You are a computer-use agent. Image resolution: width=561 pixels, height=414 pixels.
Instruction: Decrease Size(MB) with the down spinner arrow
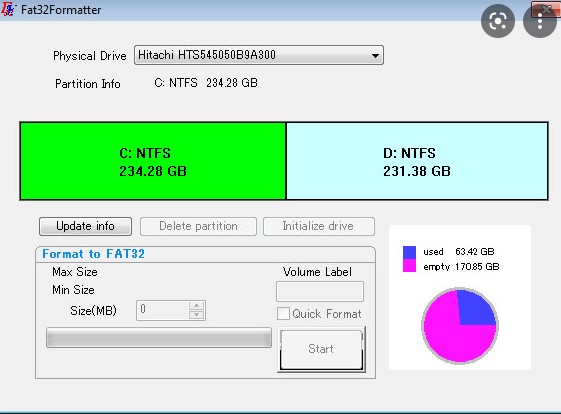tap(196, 315)
